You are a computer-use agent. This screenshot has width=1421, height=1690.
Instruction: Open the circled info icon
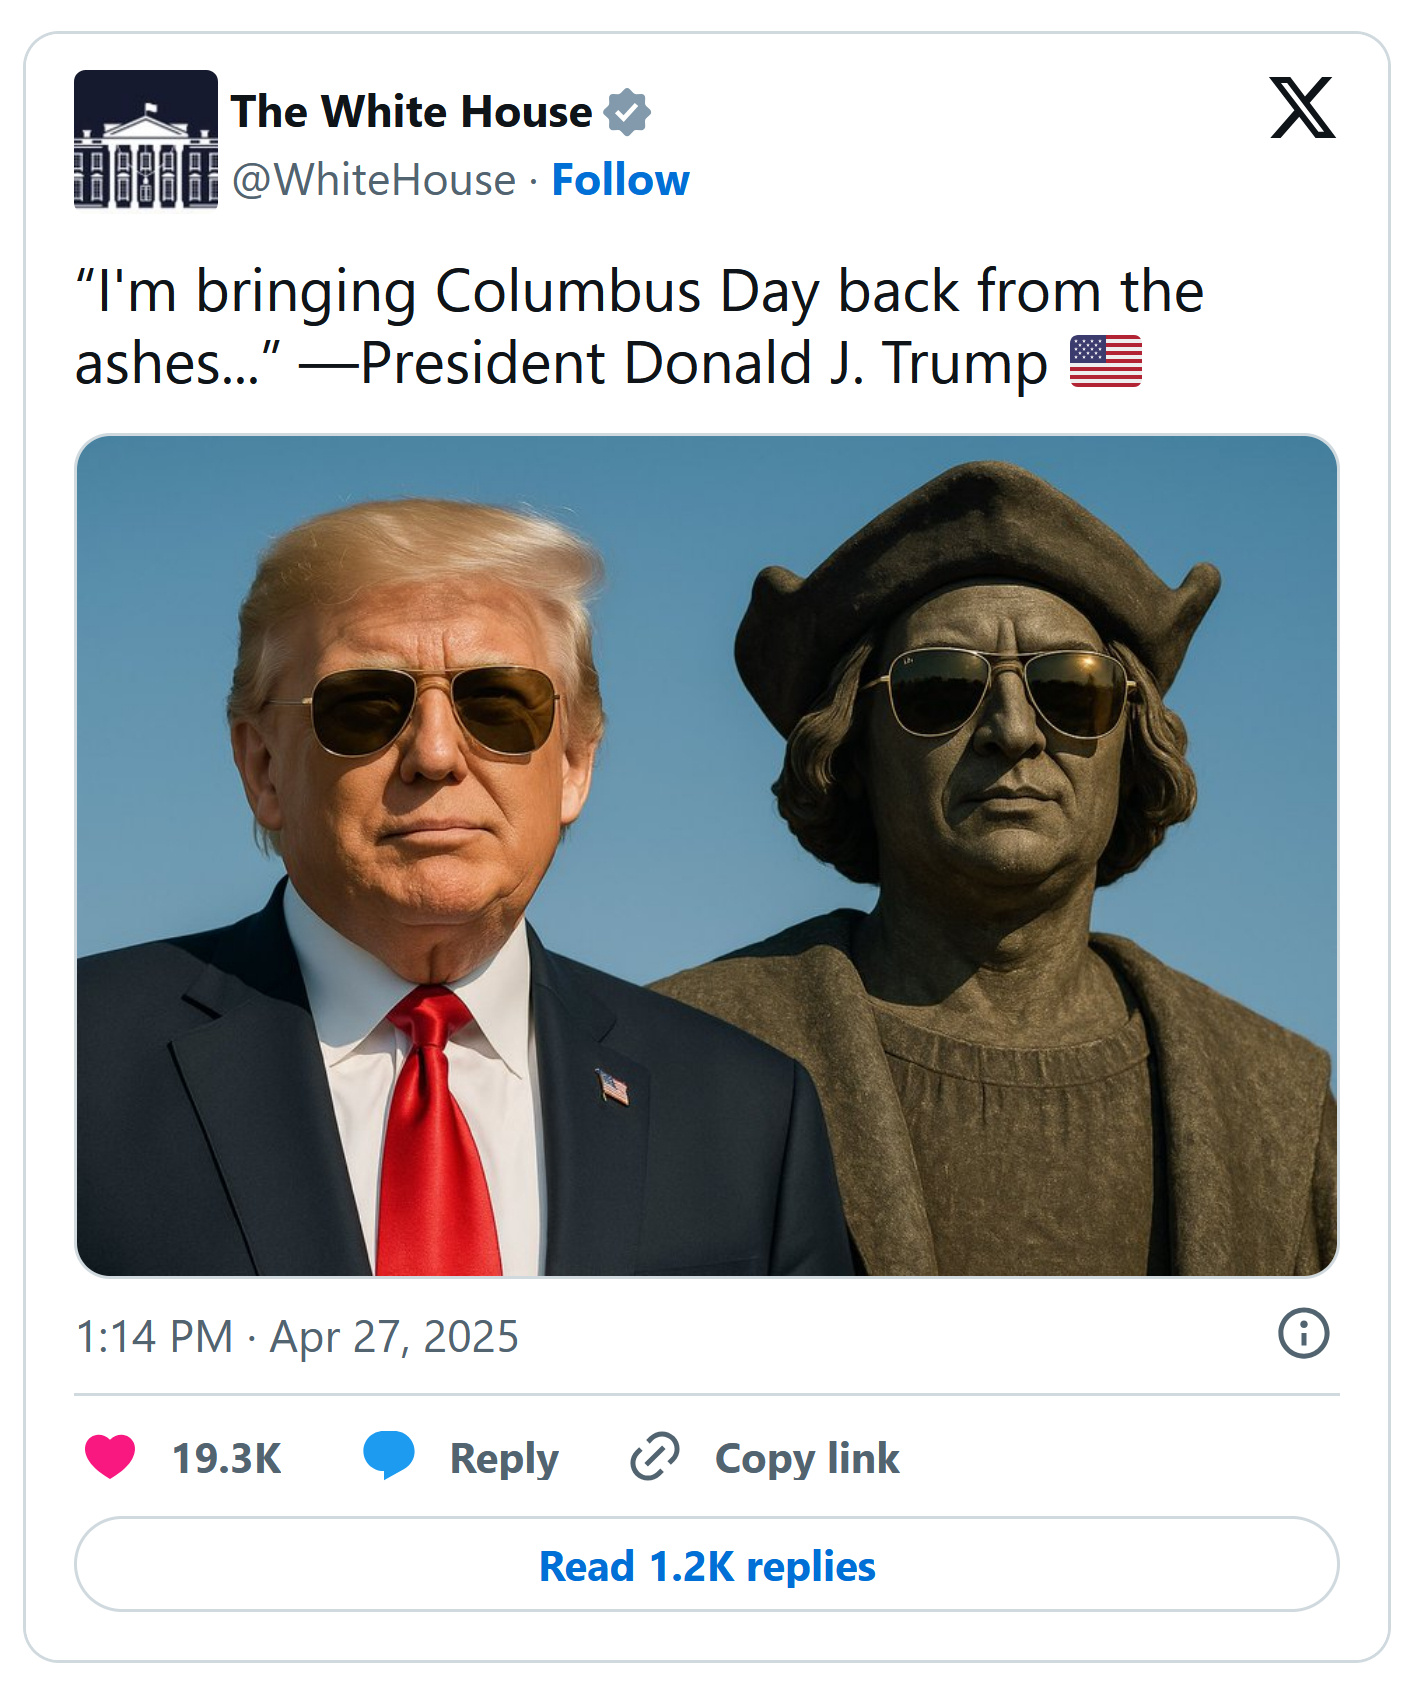(1303, 1333)
